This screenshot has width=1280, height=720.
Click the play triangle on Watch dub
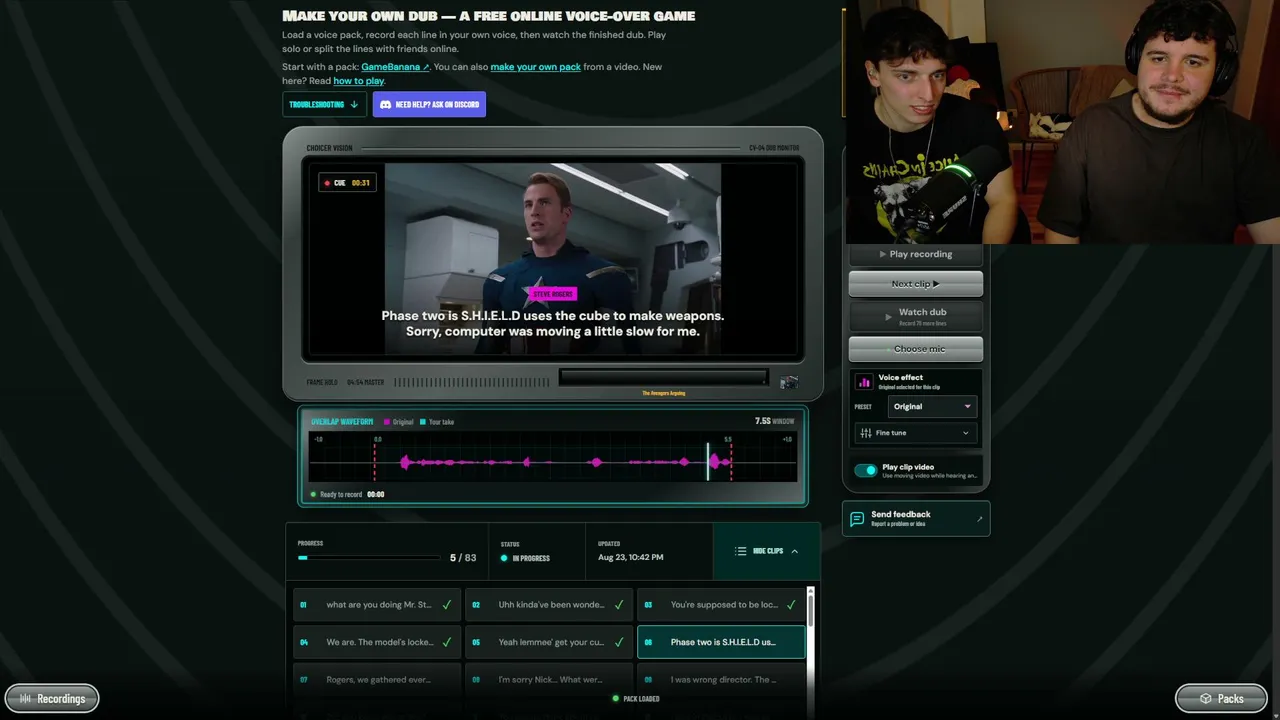[x=888, y=317]
